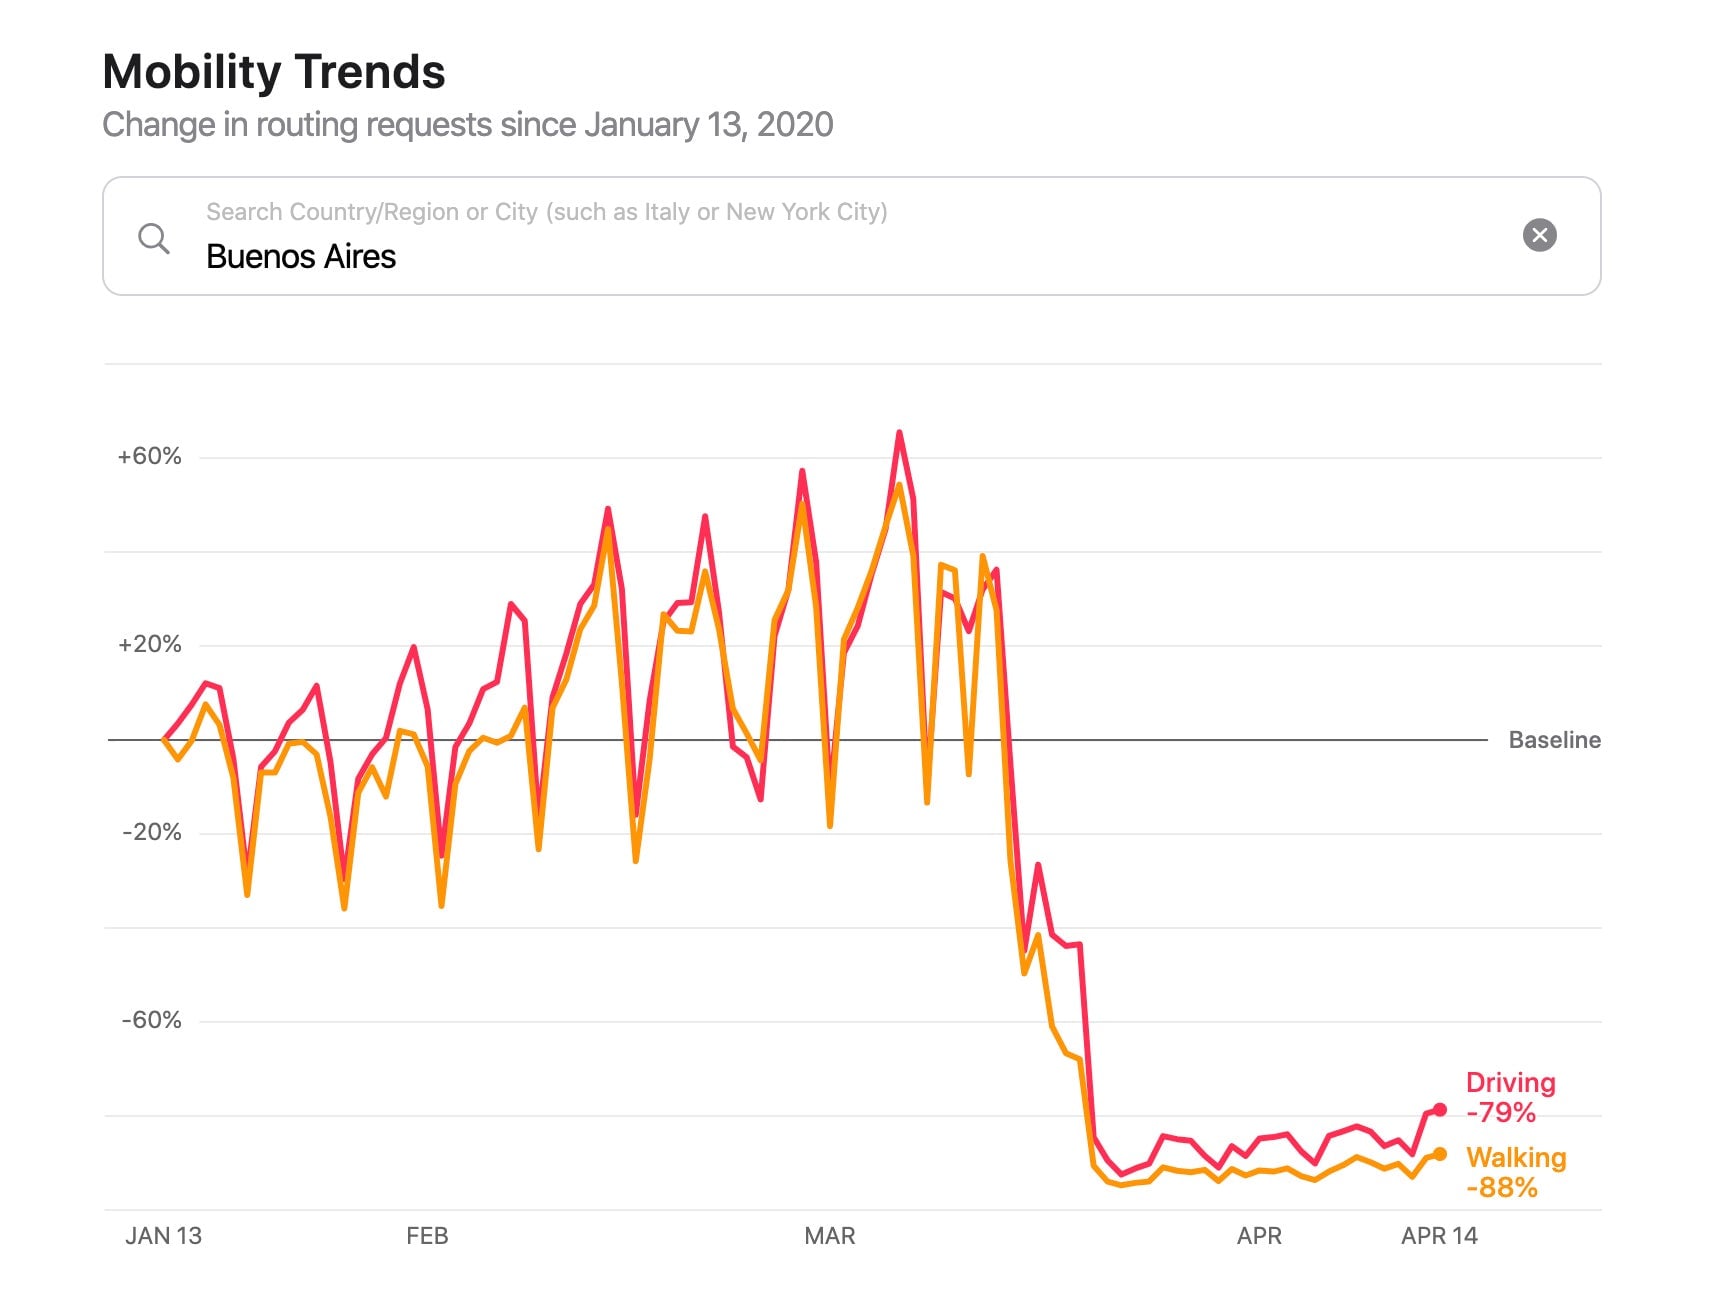Select the Walking -88% label
Screen dimensions: 1736x1312
[1515, 1172]
